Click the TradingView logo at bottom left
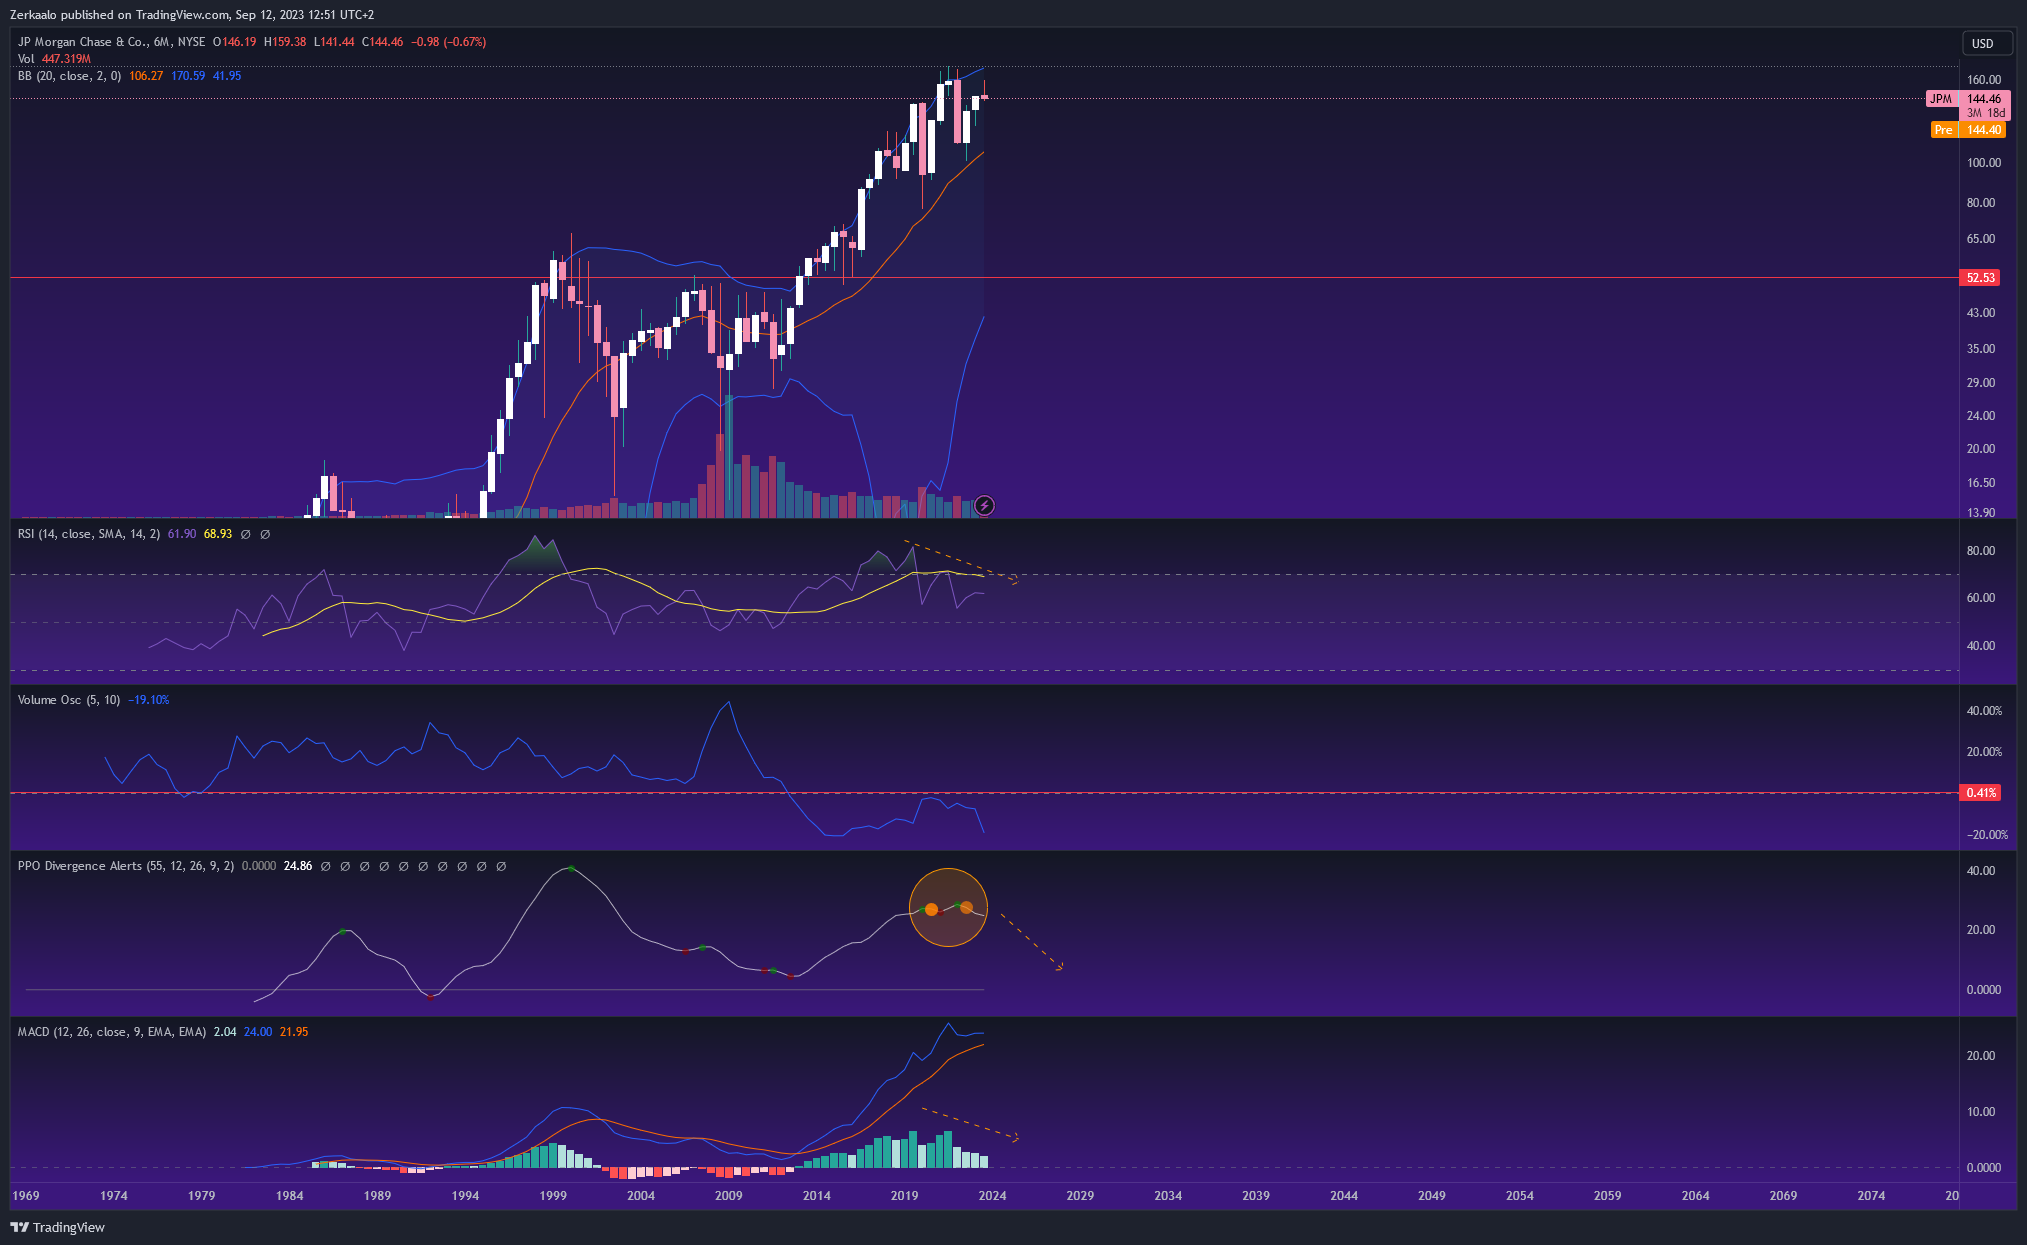The height and width of the screenshot is (1245, 2027). click(58, 1227)
